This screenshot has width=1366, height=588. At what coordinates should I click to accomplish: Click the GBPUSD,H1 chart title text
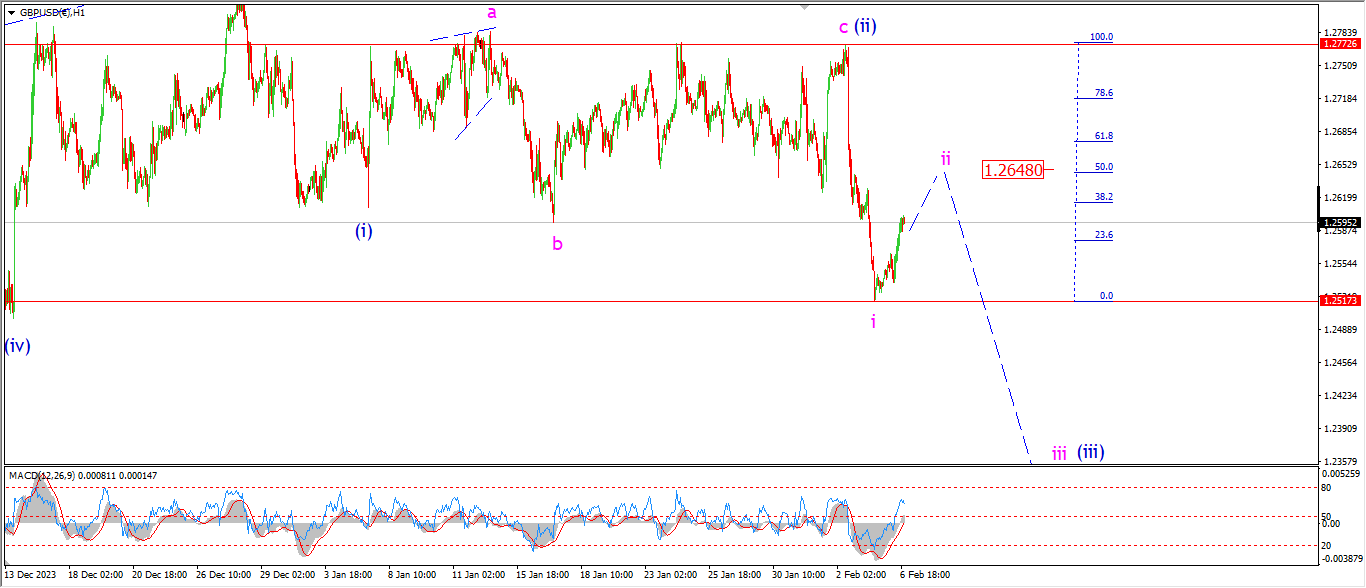(52, 12)
